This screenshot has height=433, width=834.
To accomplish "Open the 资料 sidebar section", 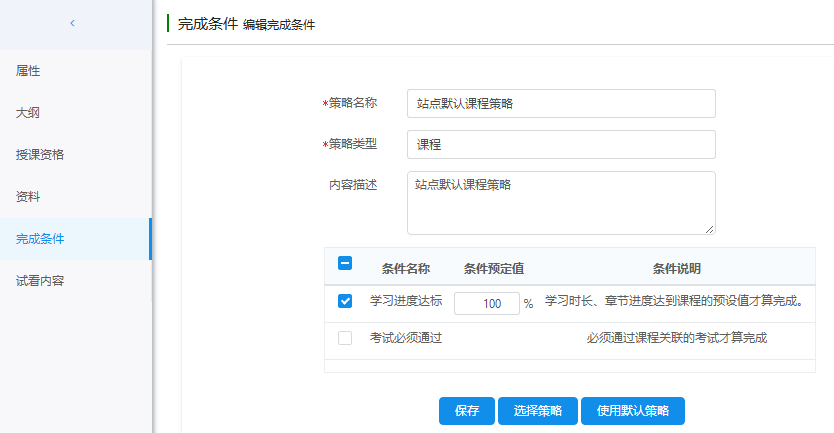I will (x=29, y=197).
